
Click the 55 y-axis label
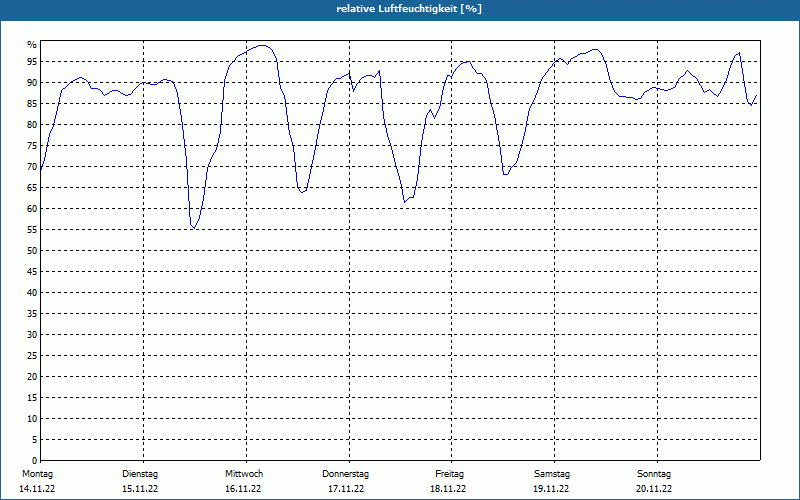pos(32,230)
